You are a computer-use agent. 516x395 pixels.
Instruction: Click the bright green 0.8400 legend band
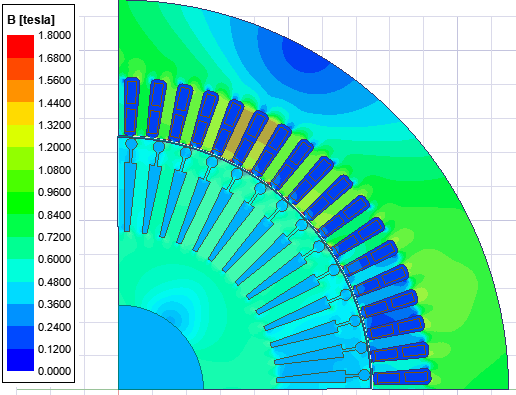pos(20,203)
